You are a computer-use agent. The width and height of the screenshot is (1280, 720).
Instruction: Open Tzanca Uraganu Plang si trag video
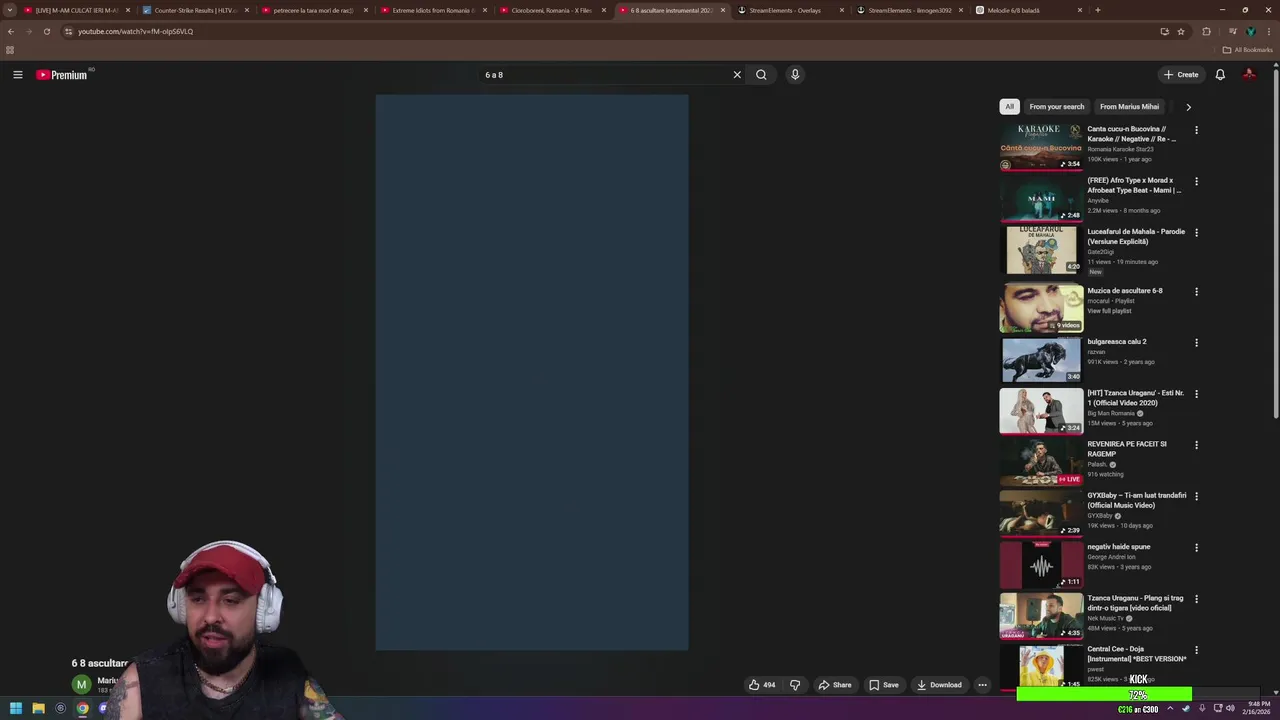[x=1041, y=616]
